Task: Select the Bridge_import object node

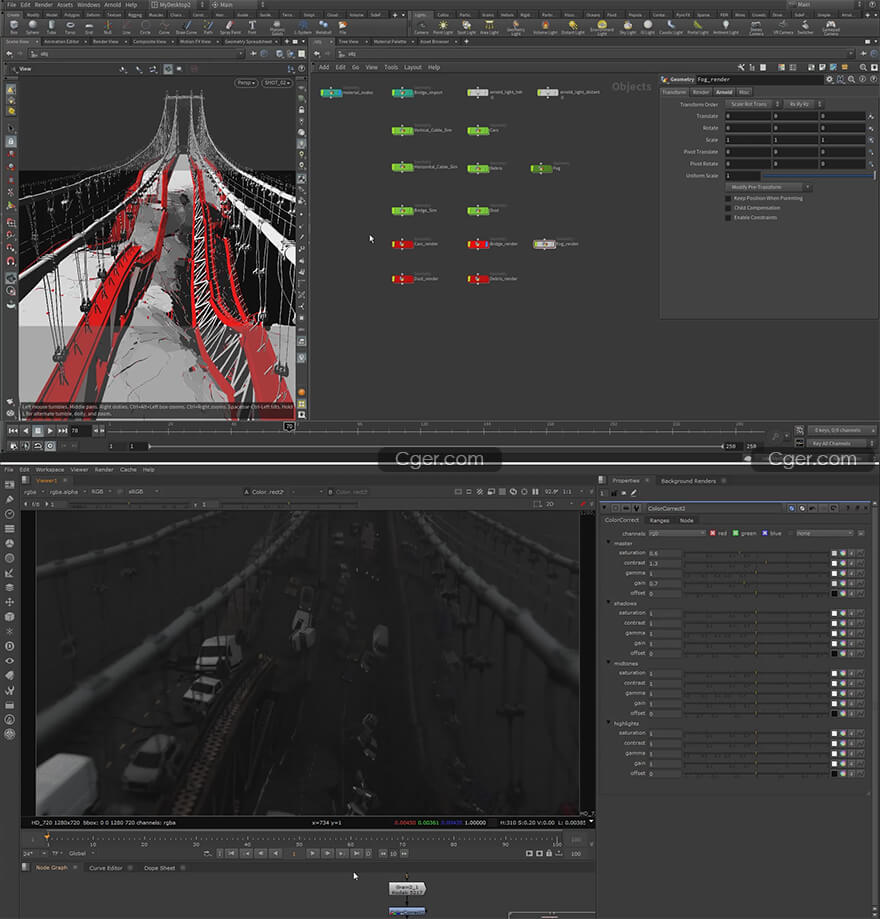Action: (402, 92)
